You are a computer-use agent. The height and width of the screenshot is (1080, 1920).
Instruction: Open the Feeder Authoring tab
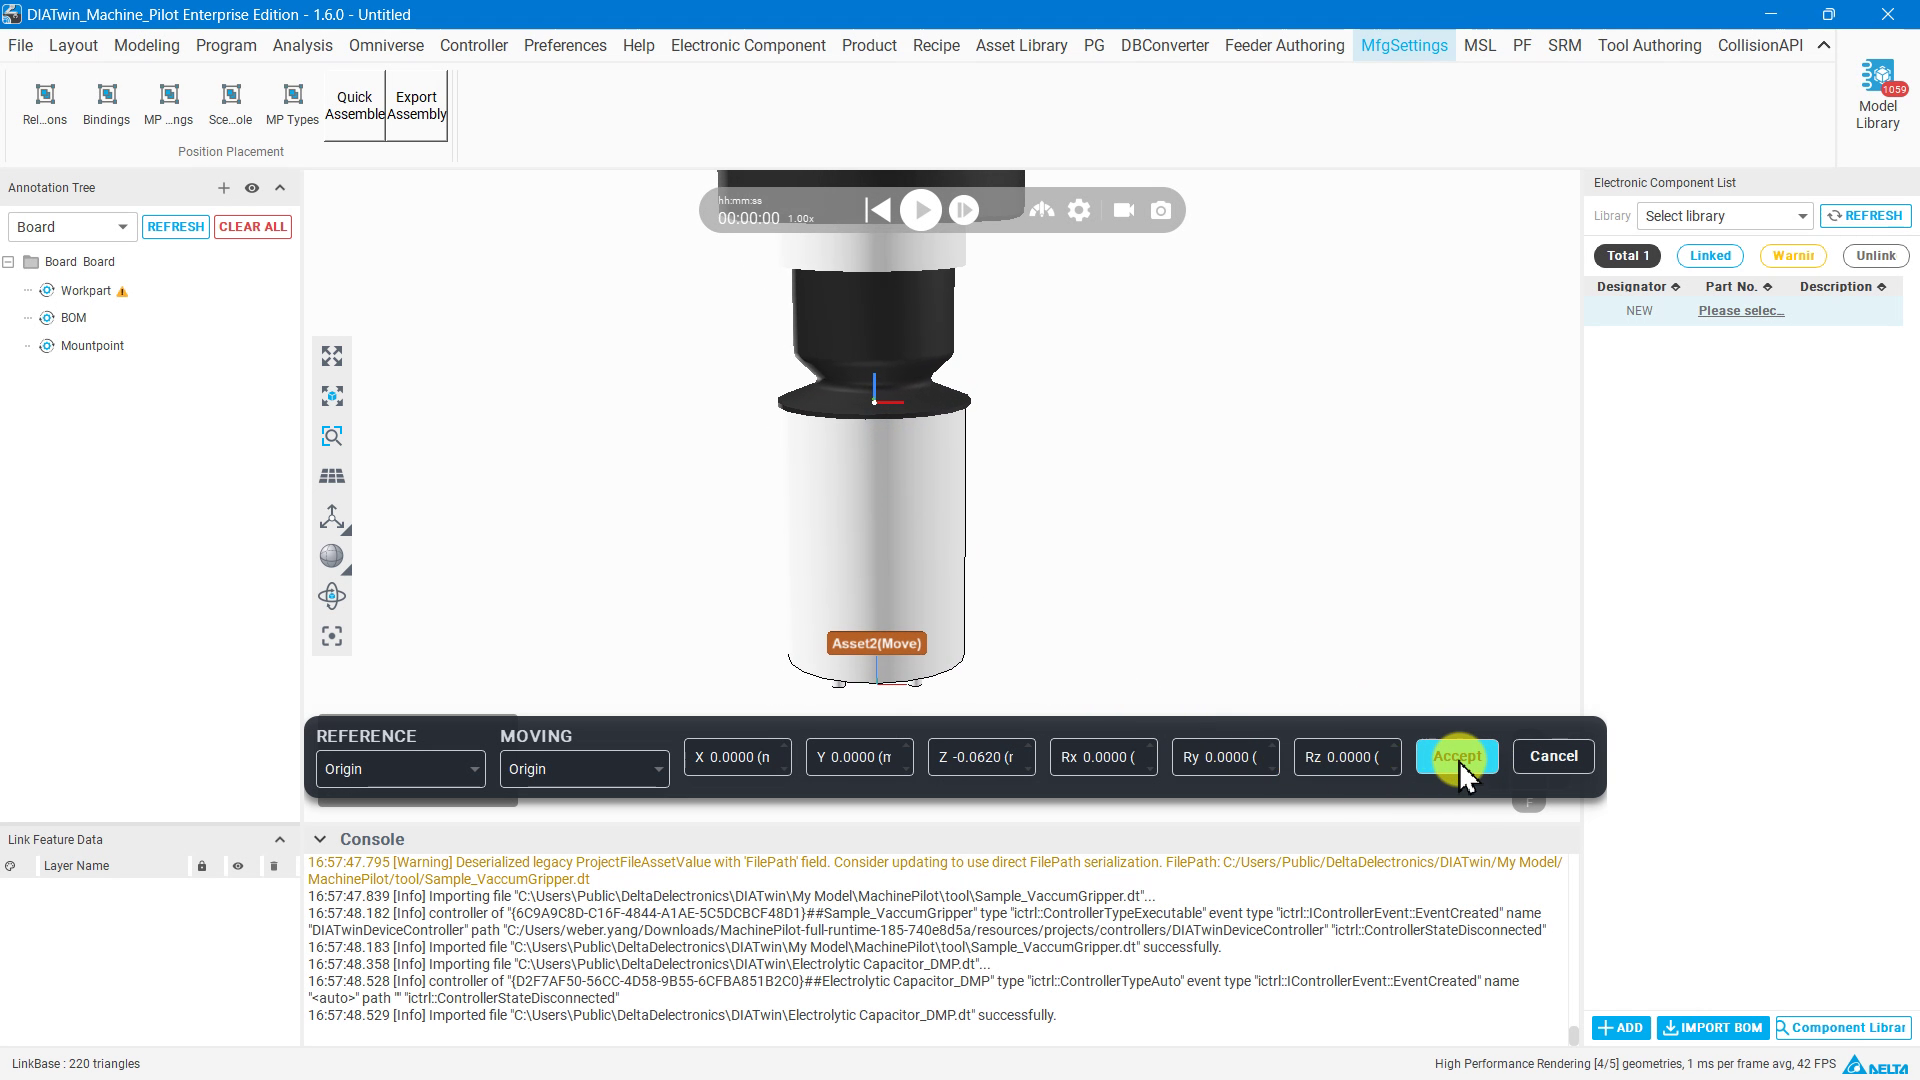tap(1284, 46)
